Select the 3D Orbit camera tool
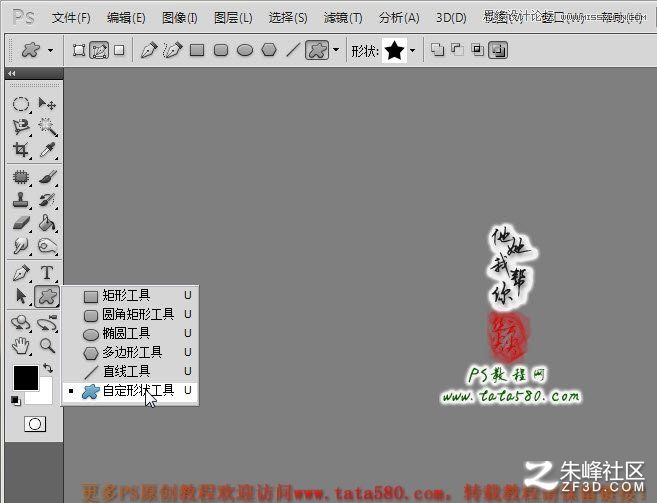This screenshot has width=657, height=503. (x=47, y=323)
